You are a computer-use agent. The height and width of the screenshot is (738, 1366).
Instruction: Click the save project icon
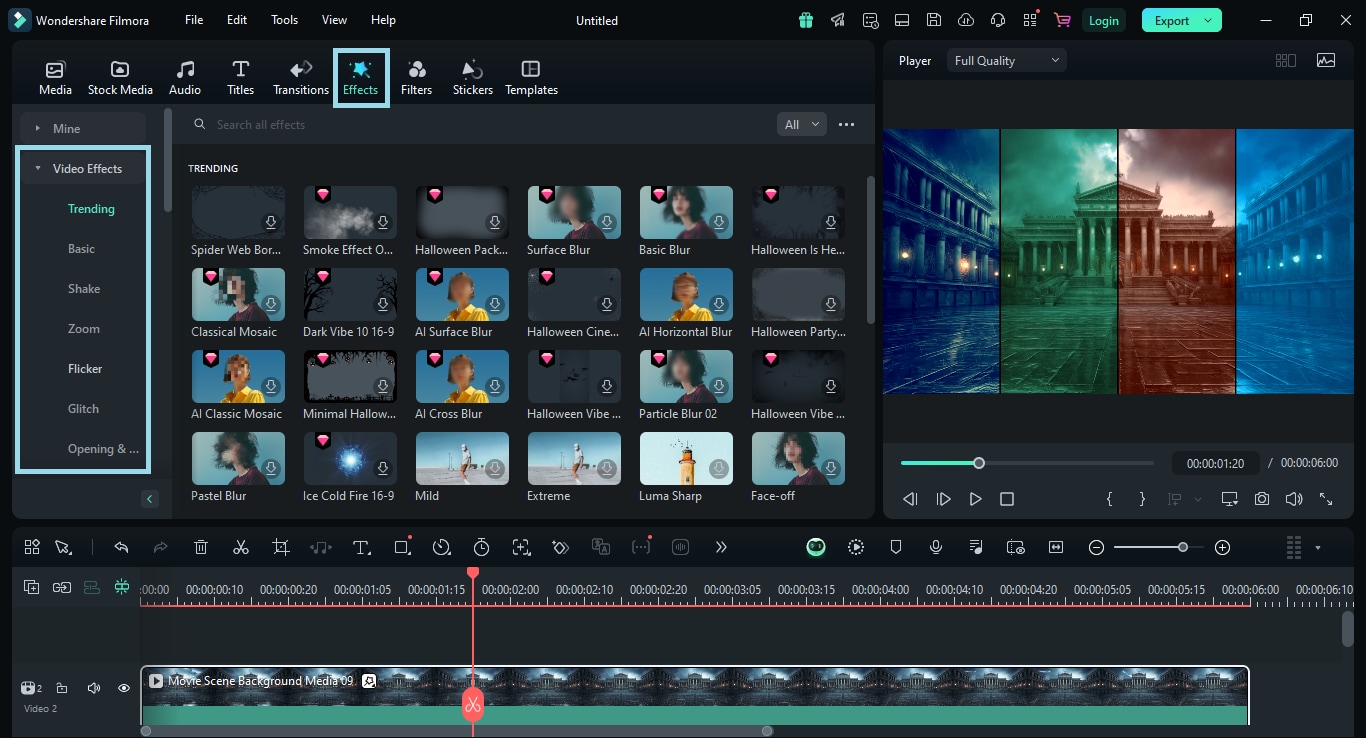point(934,20)
